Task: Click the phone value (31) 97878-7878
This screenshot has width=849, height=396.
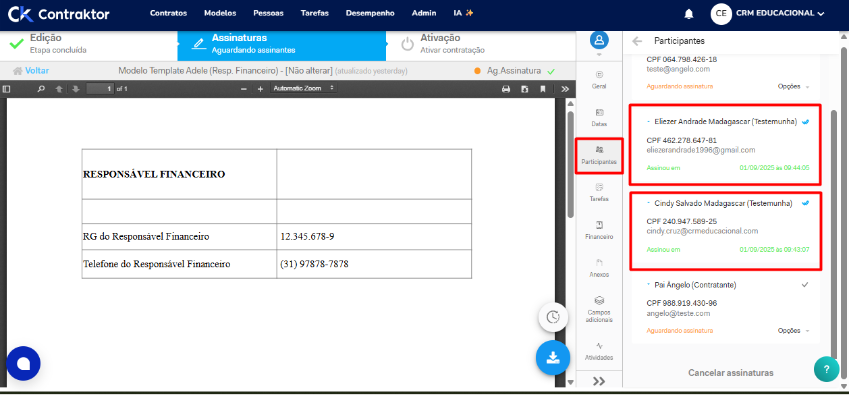Action: pyautogui.click(x=315, y=264)
